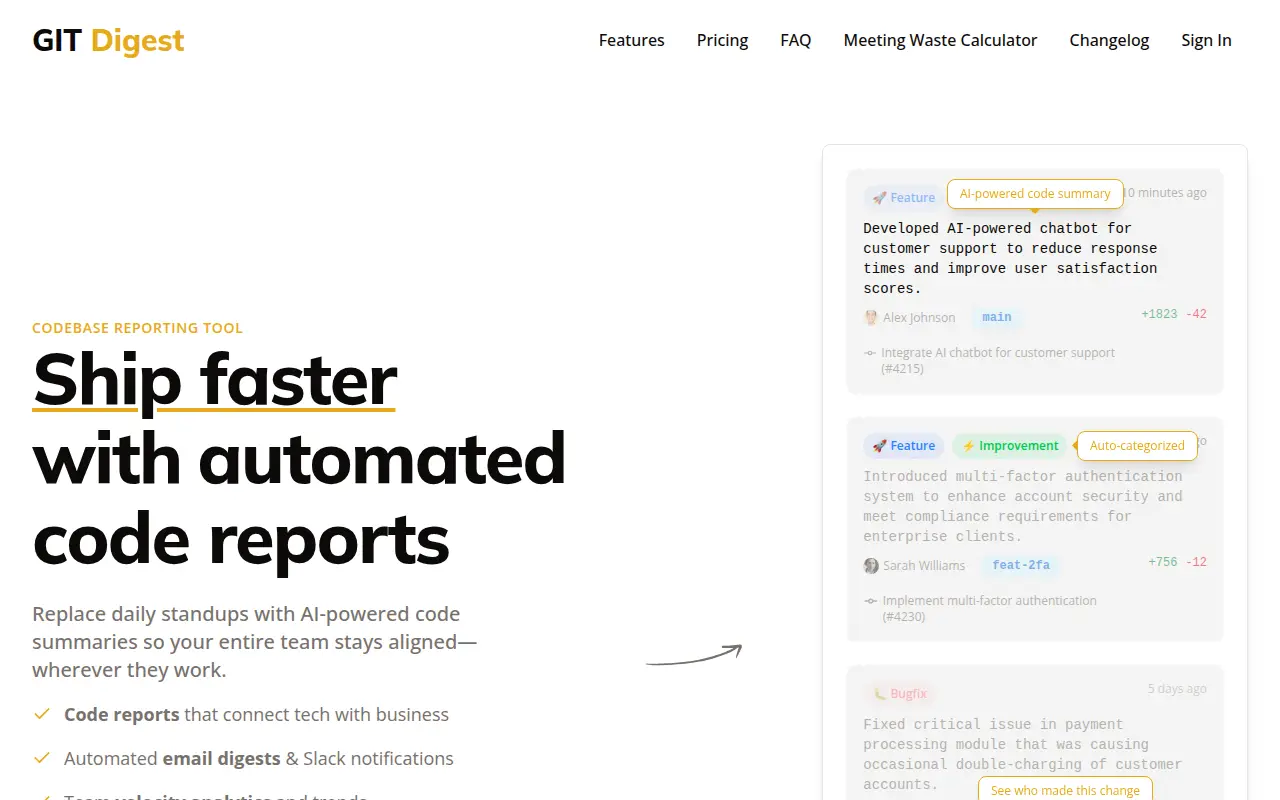Open the Pricing nav item
Screen dimensions: 1280x800
(x=722, y=40)
